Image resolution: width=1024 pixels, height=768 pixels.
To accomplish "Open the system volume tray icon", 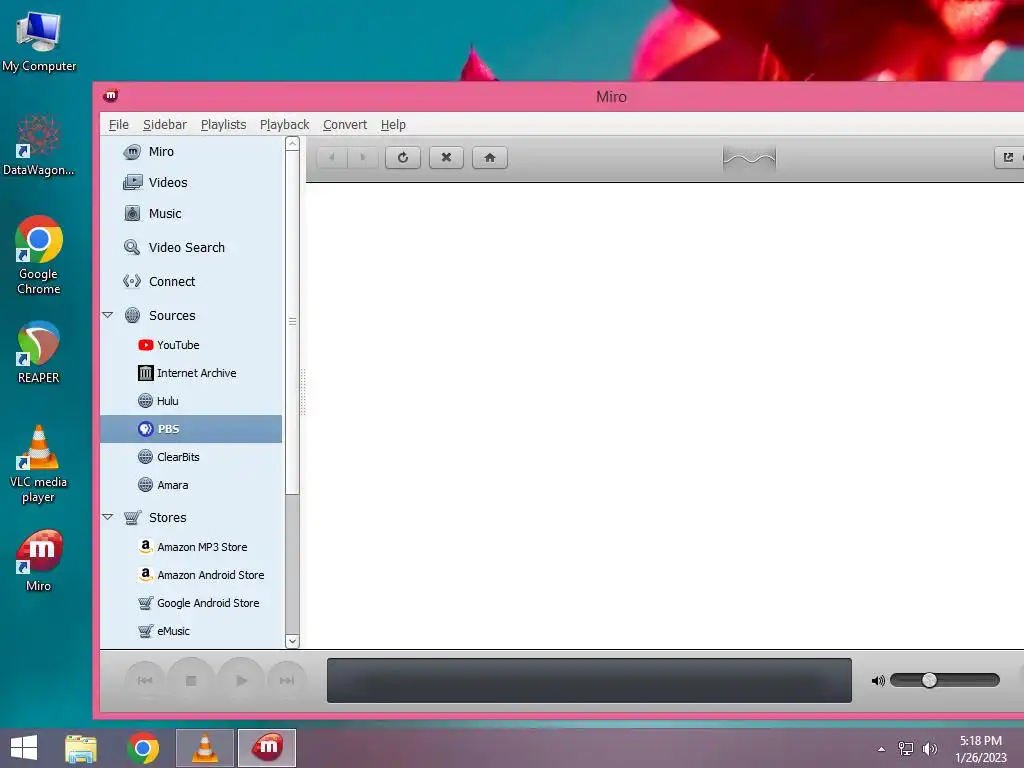I will [x=929, y=749].
